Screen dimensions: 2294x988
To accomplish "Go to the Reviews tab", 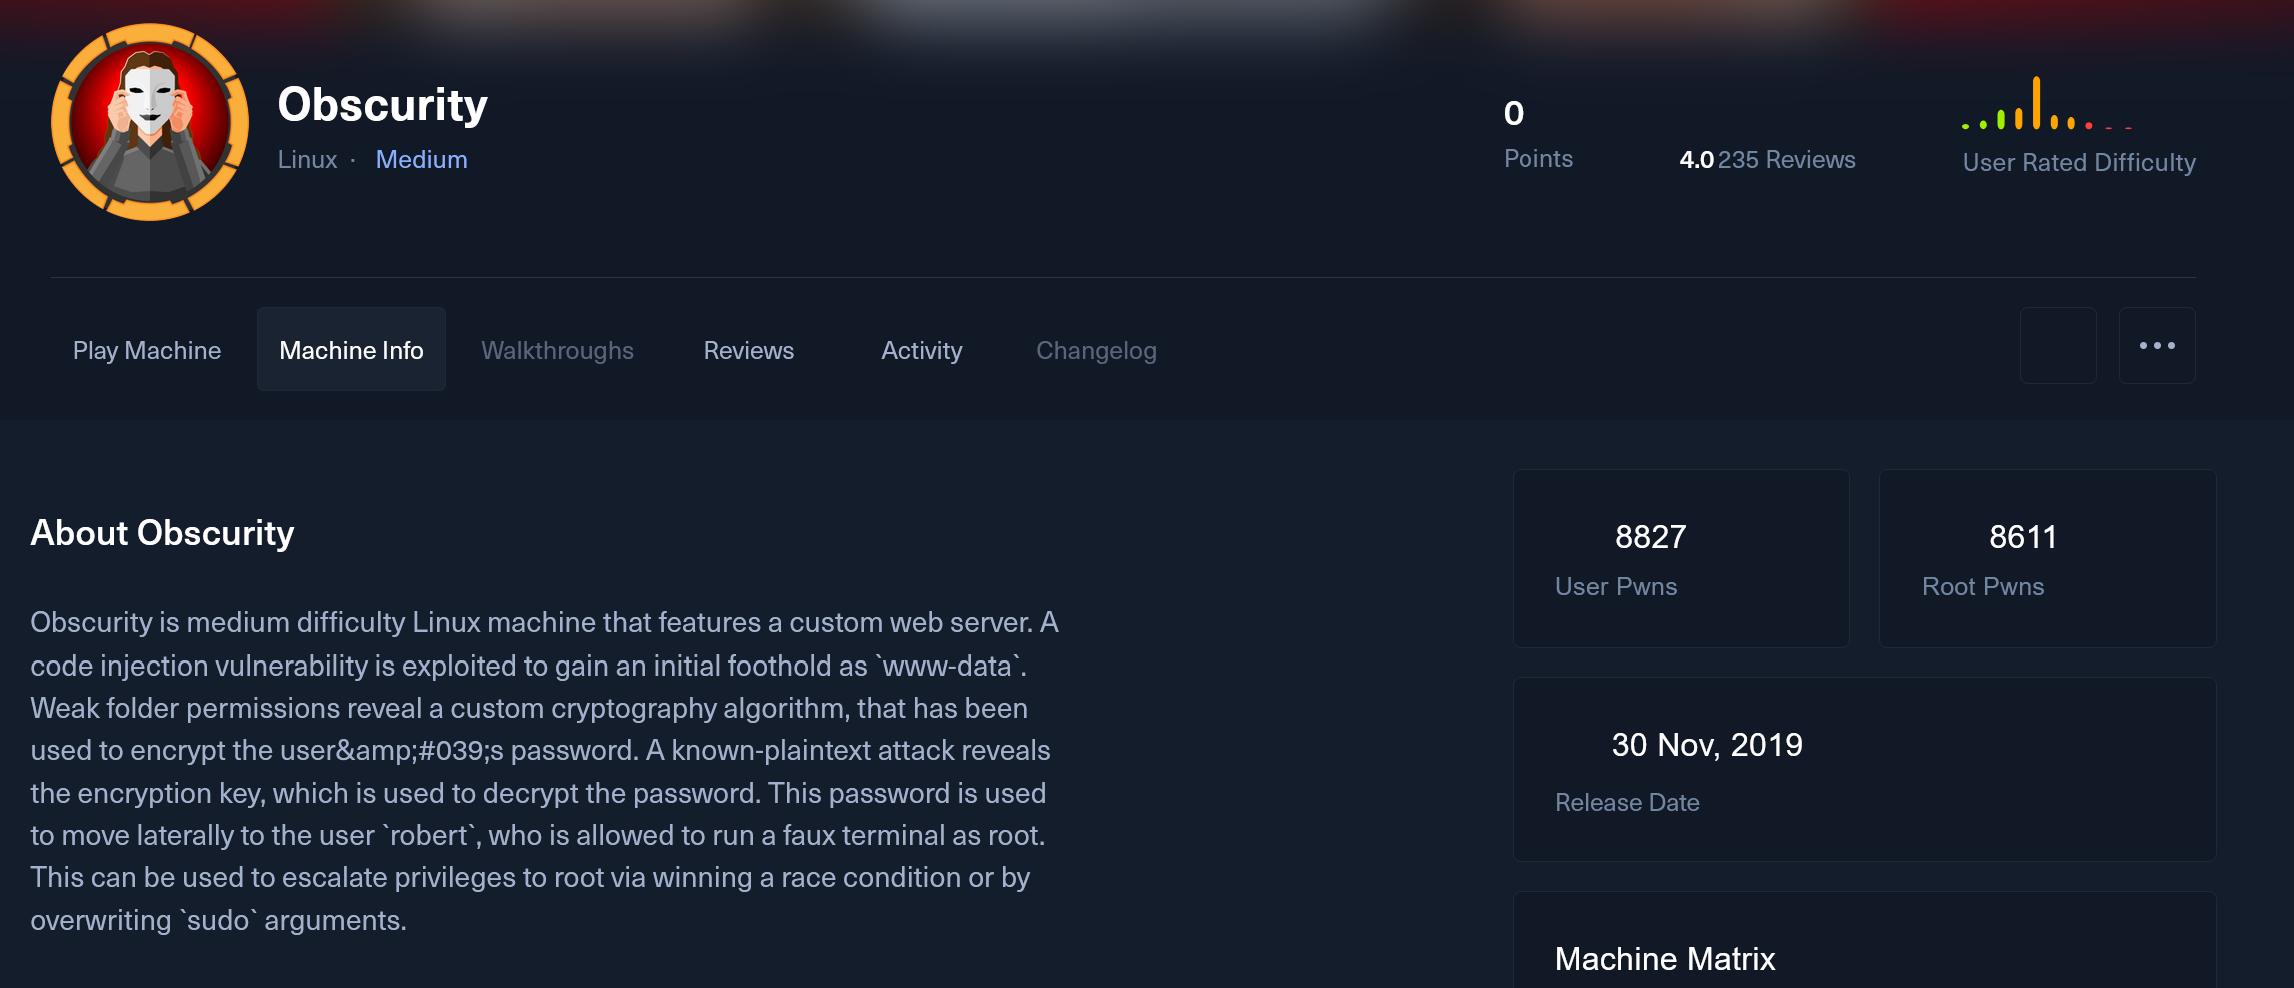I will [749, 350].
